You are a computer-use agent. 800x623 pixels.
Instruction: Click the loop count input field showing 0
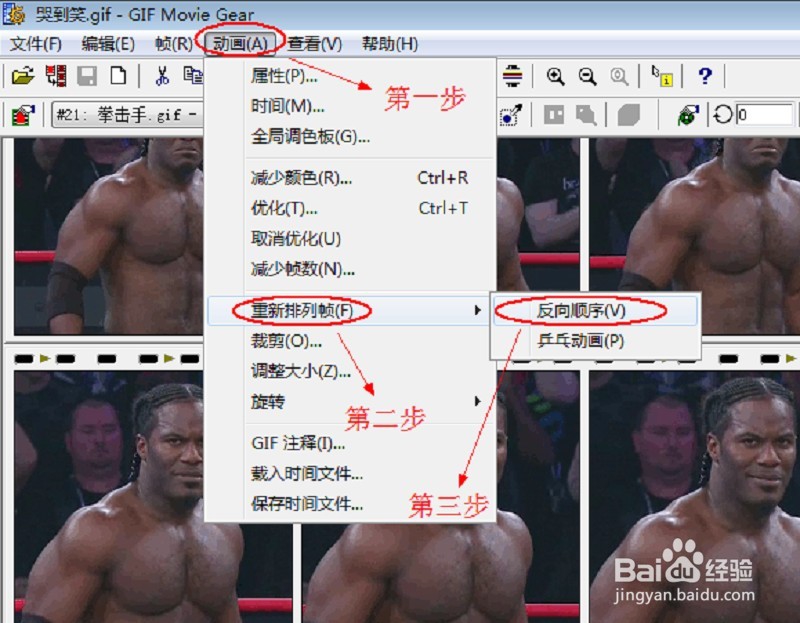pyautogui.click(x=764, y=114)
